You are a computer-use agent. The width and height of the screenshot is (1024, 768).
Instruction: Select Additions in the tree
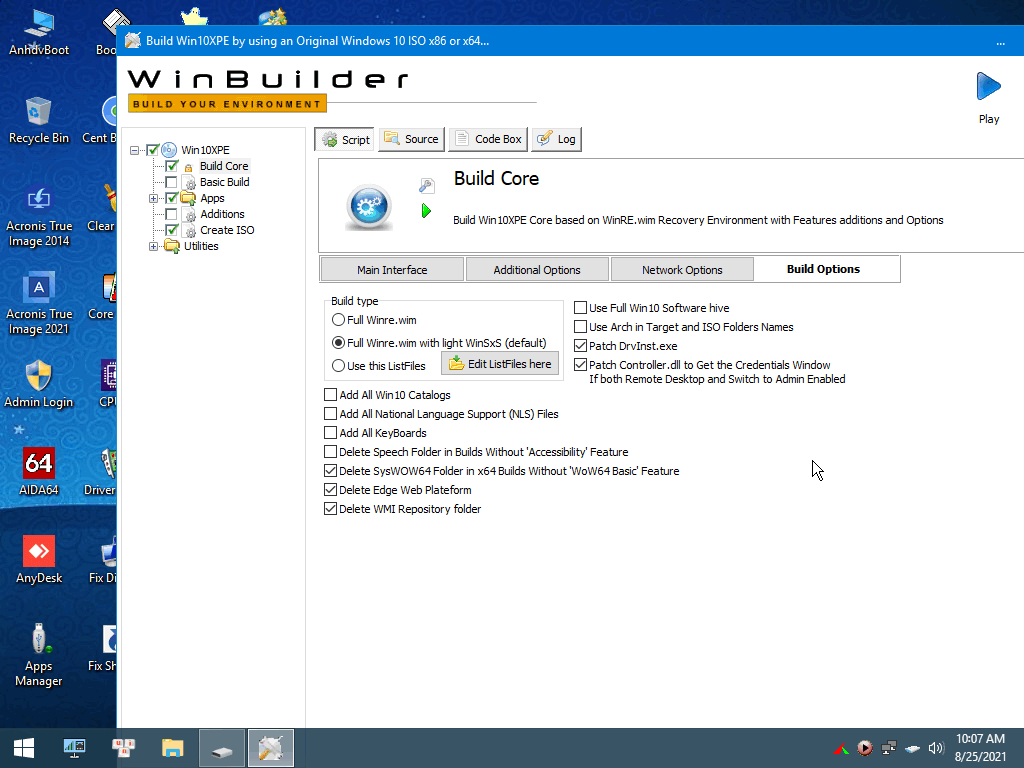[x=222, y=214]
